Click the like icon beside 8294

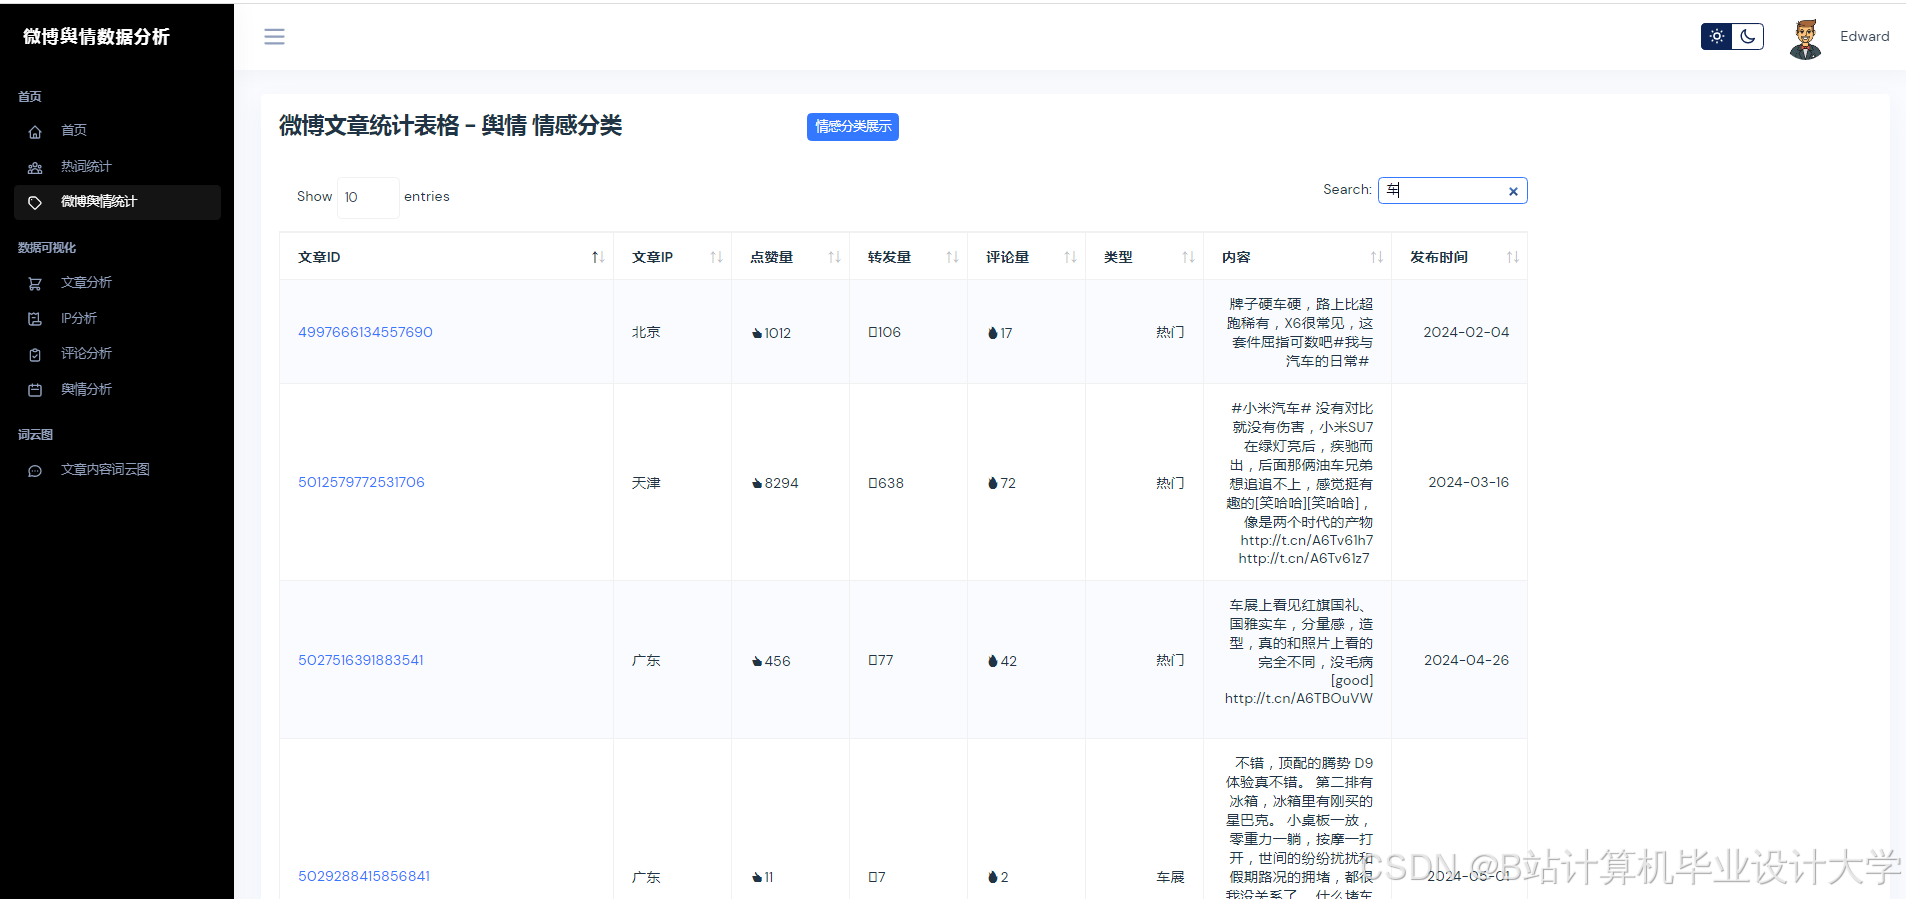[x=757, y=483]
